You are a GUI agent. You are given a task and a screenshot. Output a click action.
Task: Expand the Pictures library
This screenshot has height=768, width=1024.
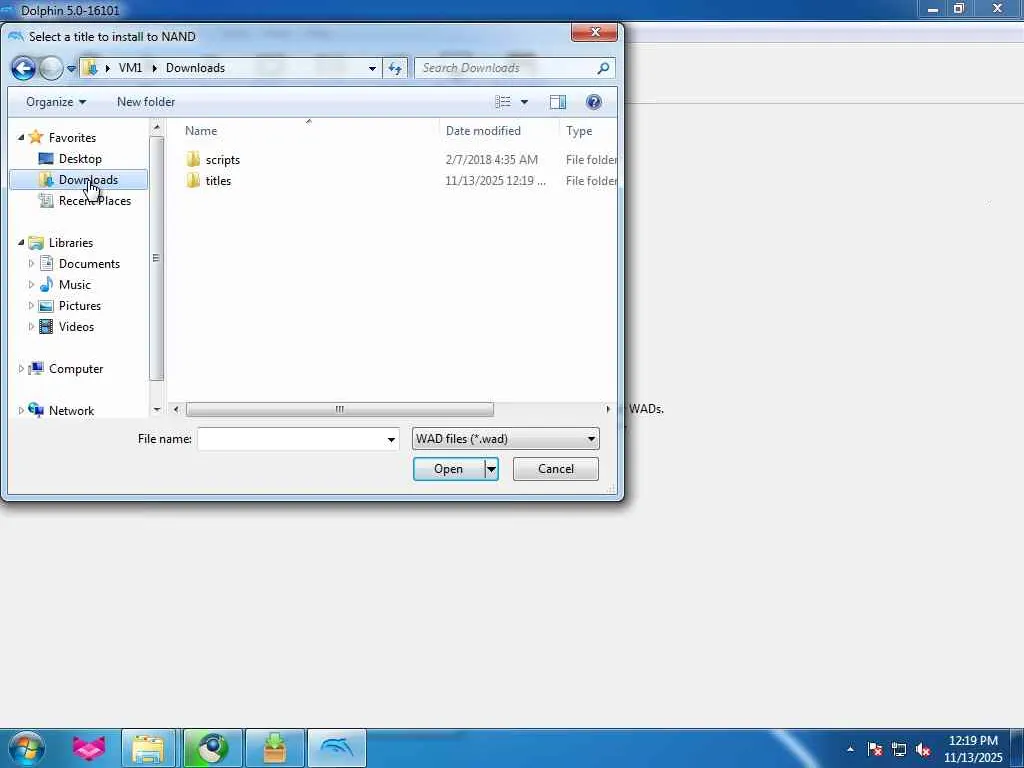click(x=31, y=306)
